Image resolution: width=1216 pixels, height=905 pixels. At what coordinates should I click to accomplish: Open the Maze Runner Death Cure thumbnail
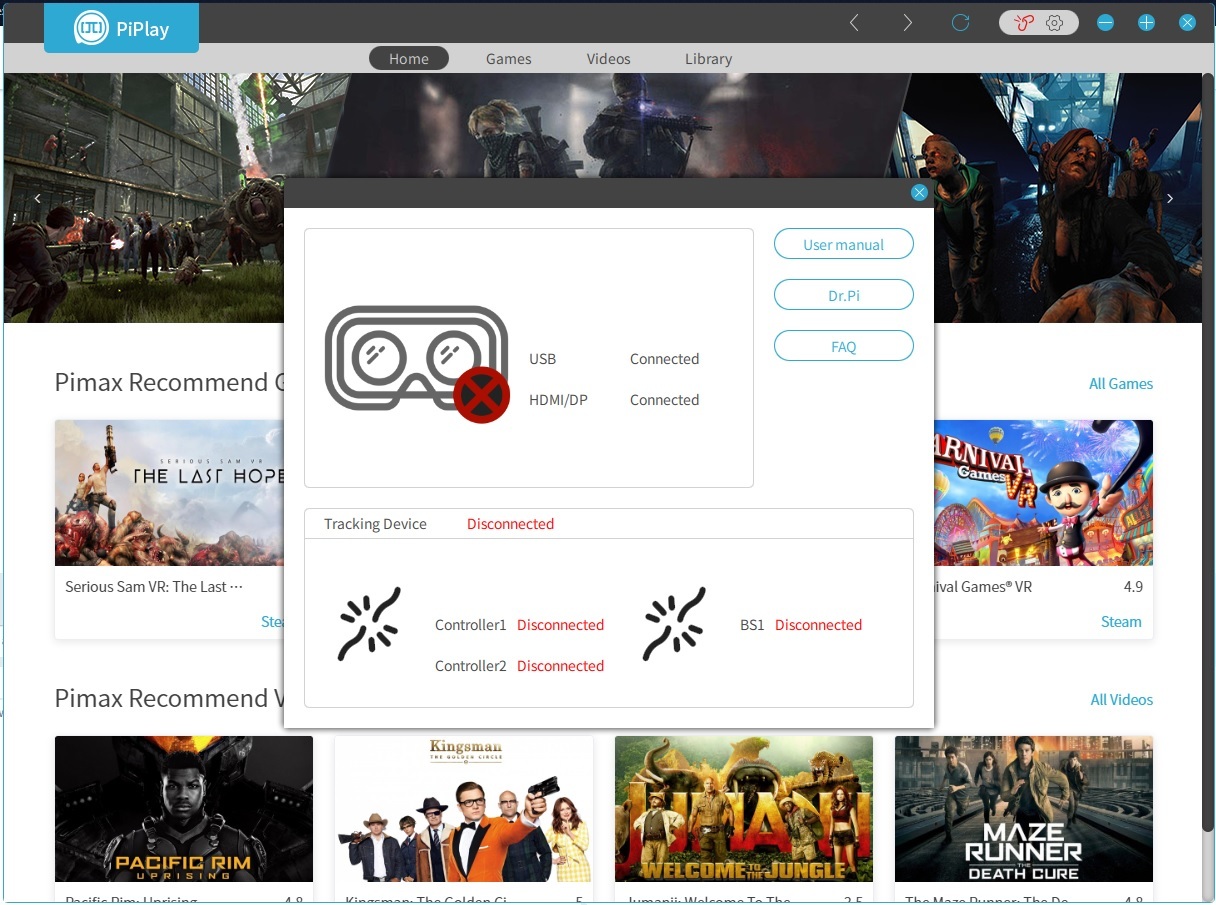1024,809
